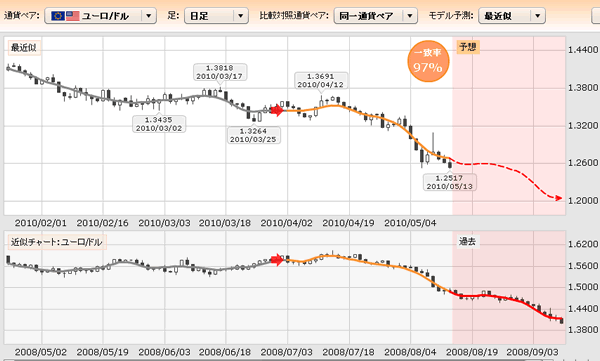Screen dimensions: 600x361
Task: Click the 1.2000 price axis value
Action: coord(583,200)
